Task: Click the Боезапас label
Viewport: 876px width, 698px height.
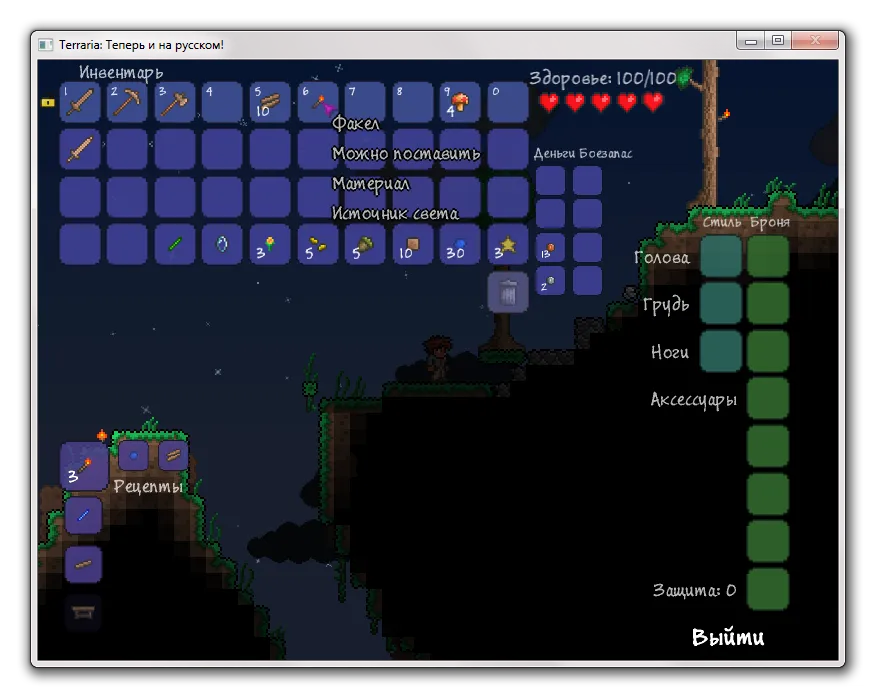Action: tap(606, 153)
